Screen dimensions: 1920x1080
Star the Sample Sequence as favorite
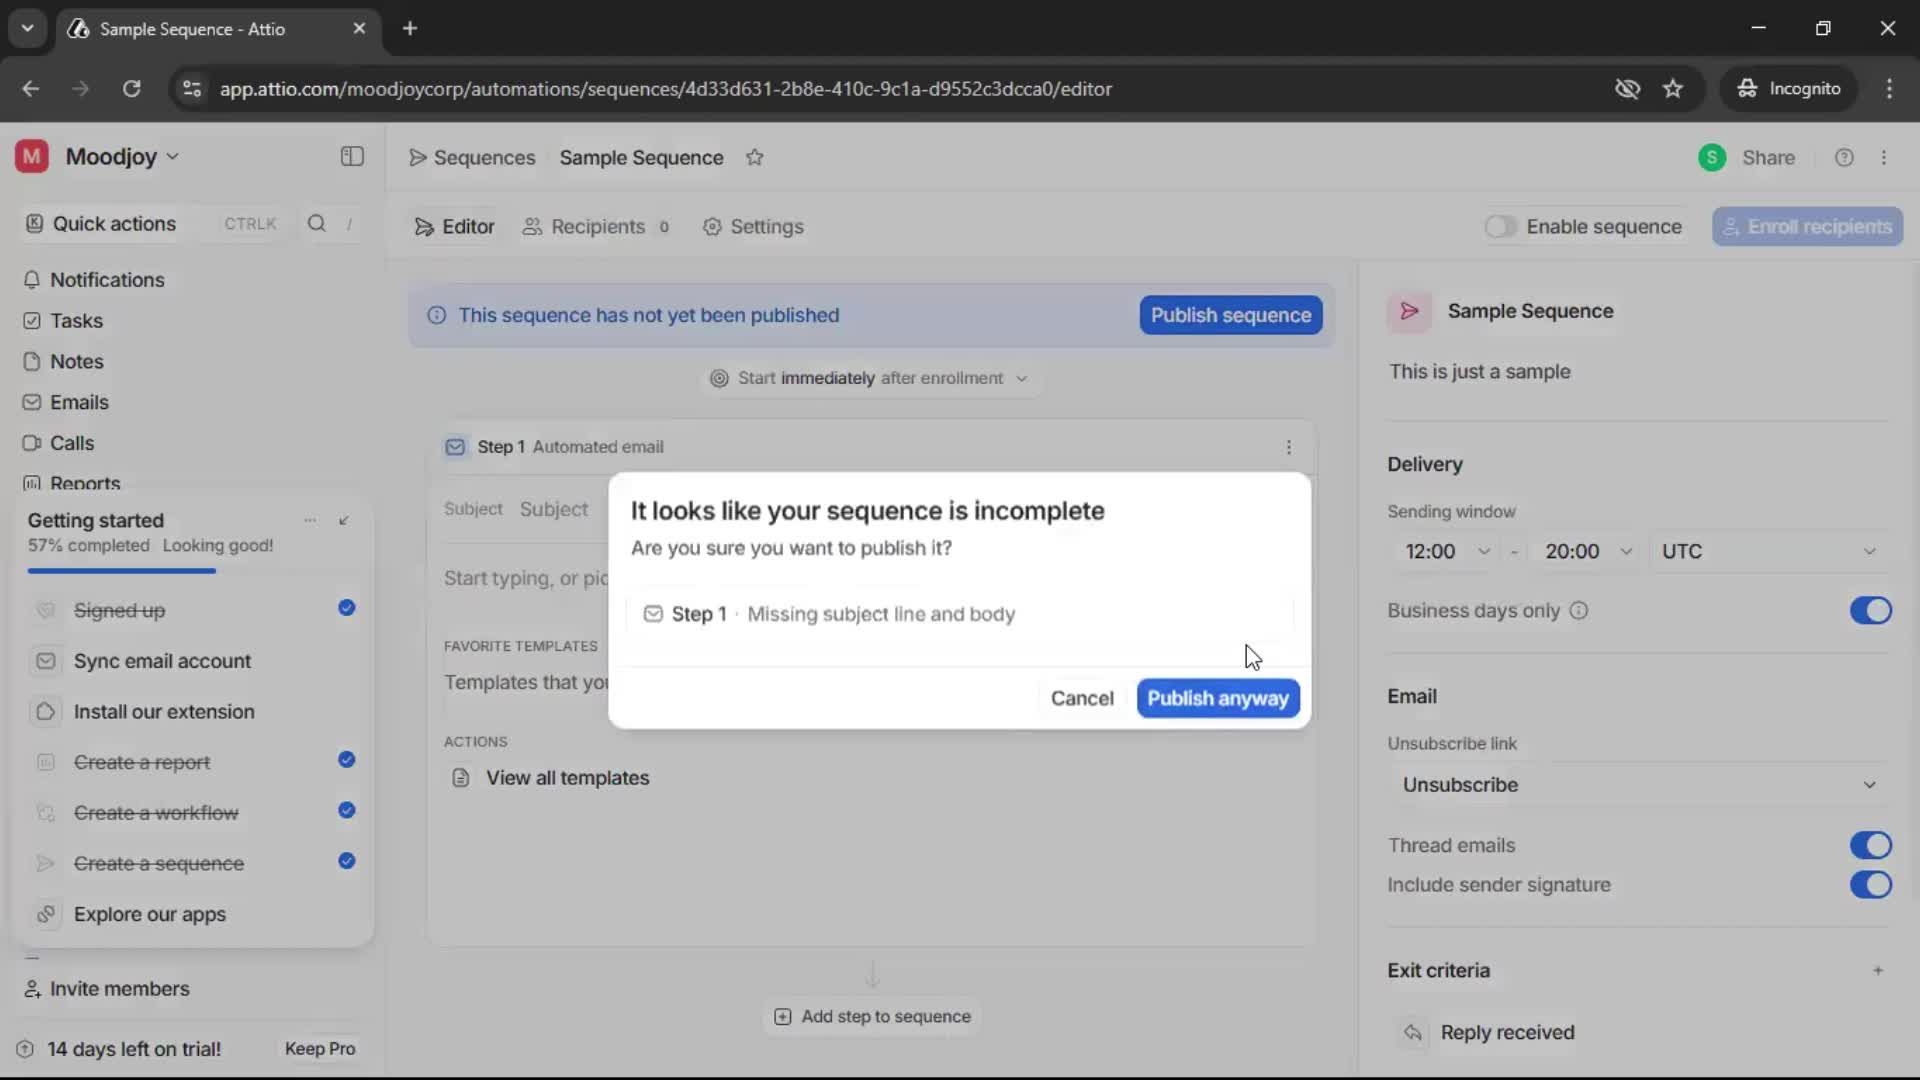pos(756,158)
